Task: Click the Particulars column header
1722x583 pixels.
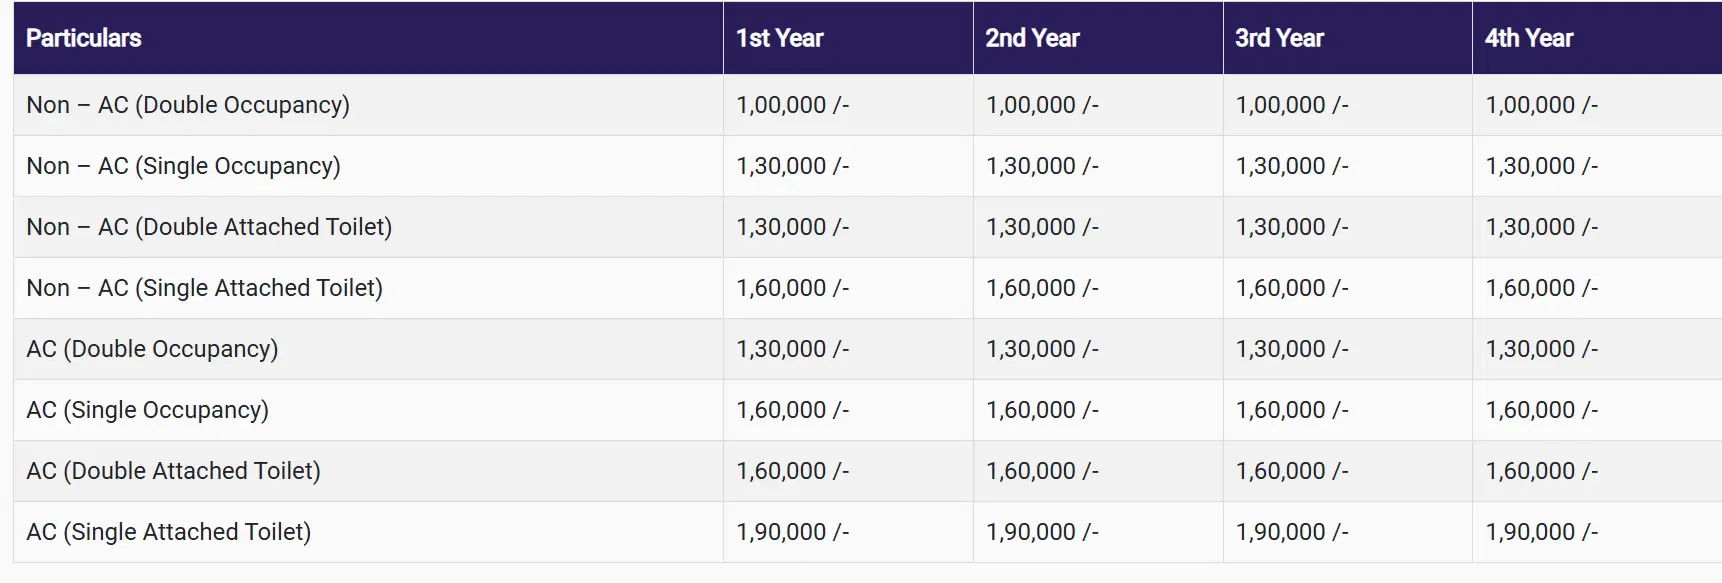Action: coord(84,38)
